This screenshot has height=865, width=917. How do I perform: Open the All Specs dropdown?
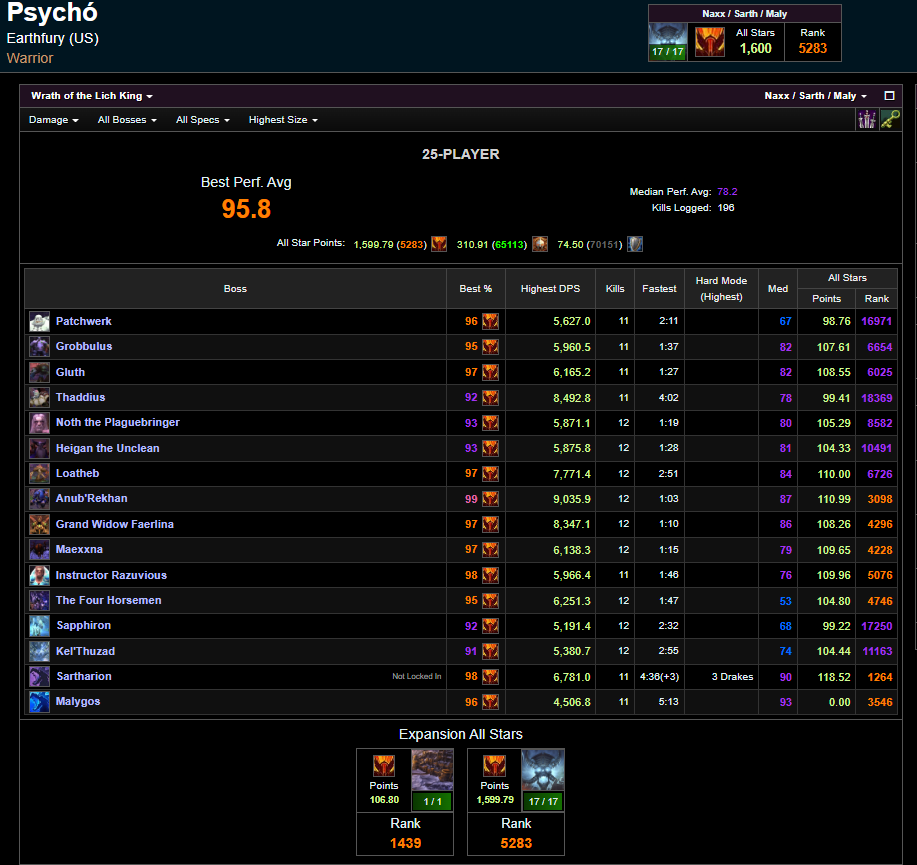tap(202, 120)
